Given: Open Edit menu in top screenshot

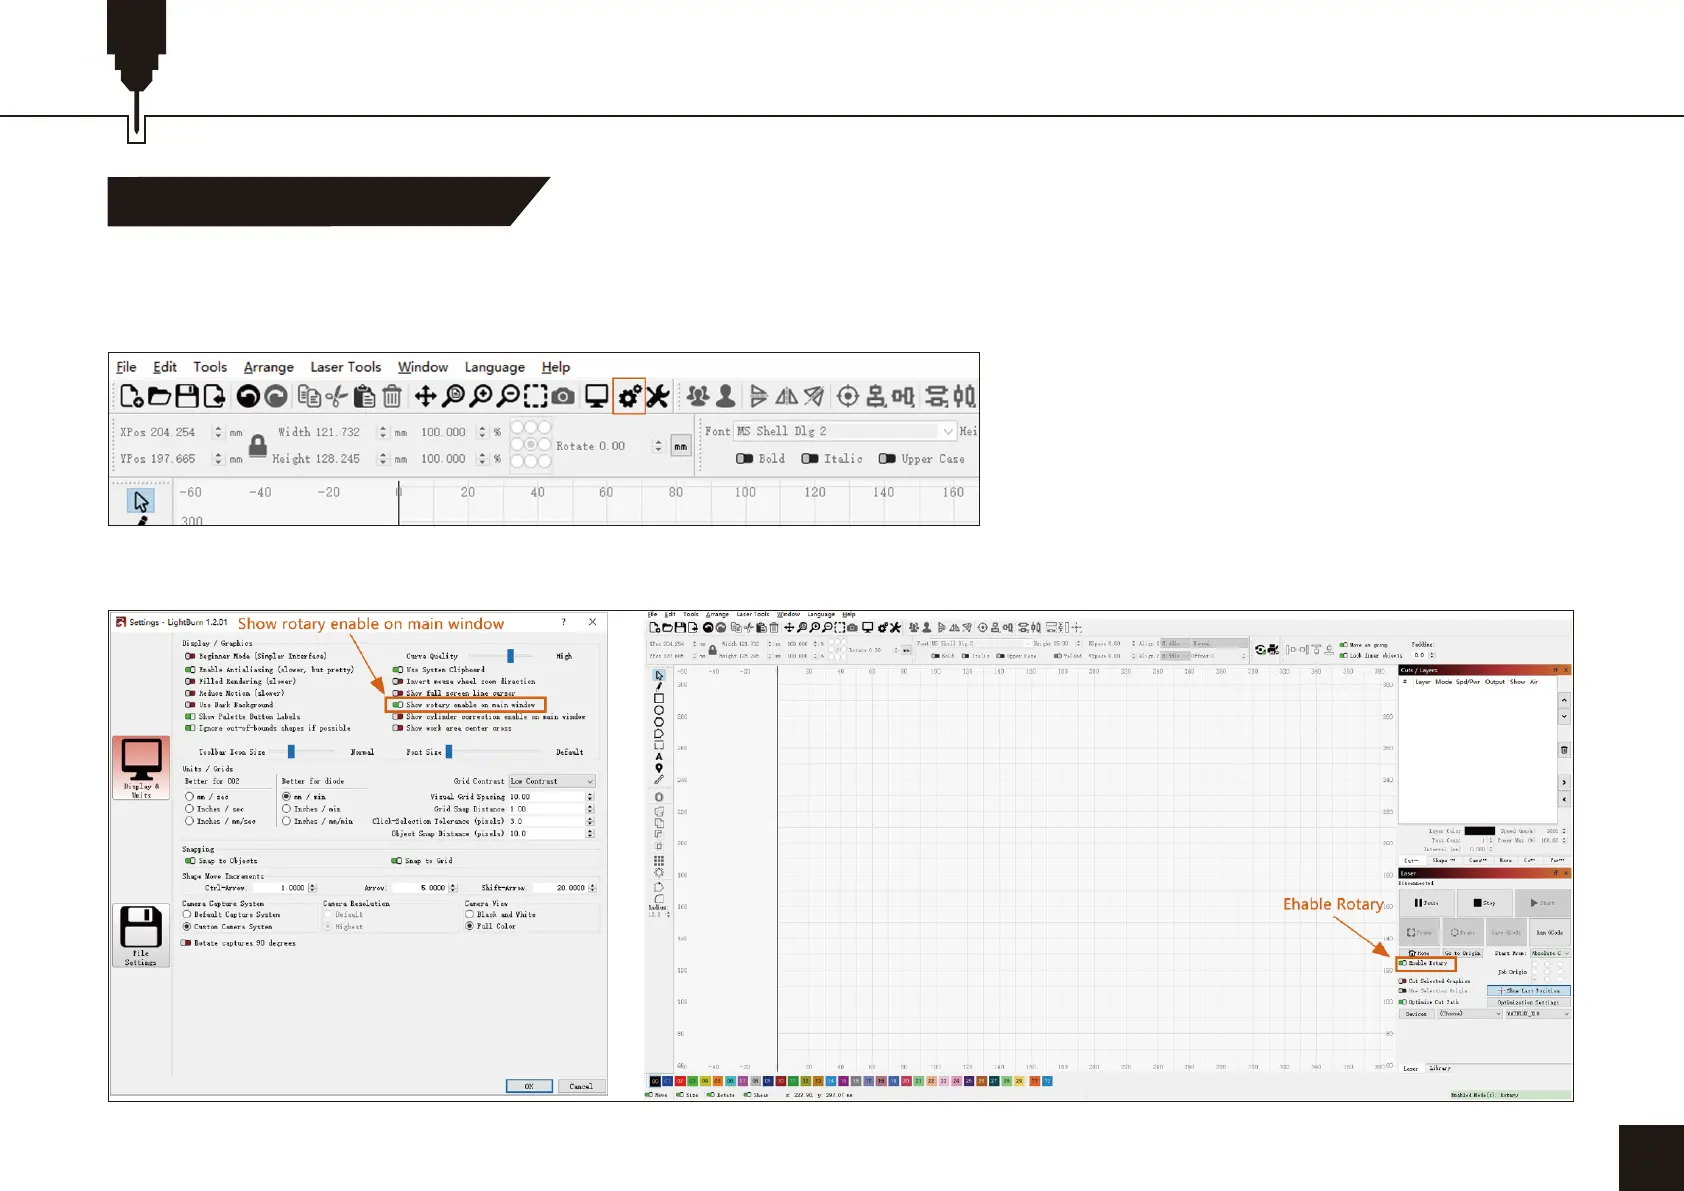Looking at the screenshot, I should [165, 367].
